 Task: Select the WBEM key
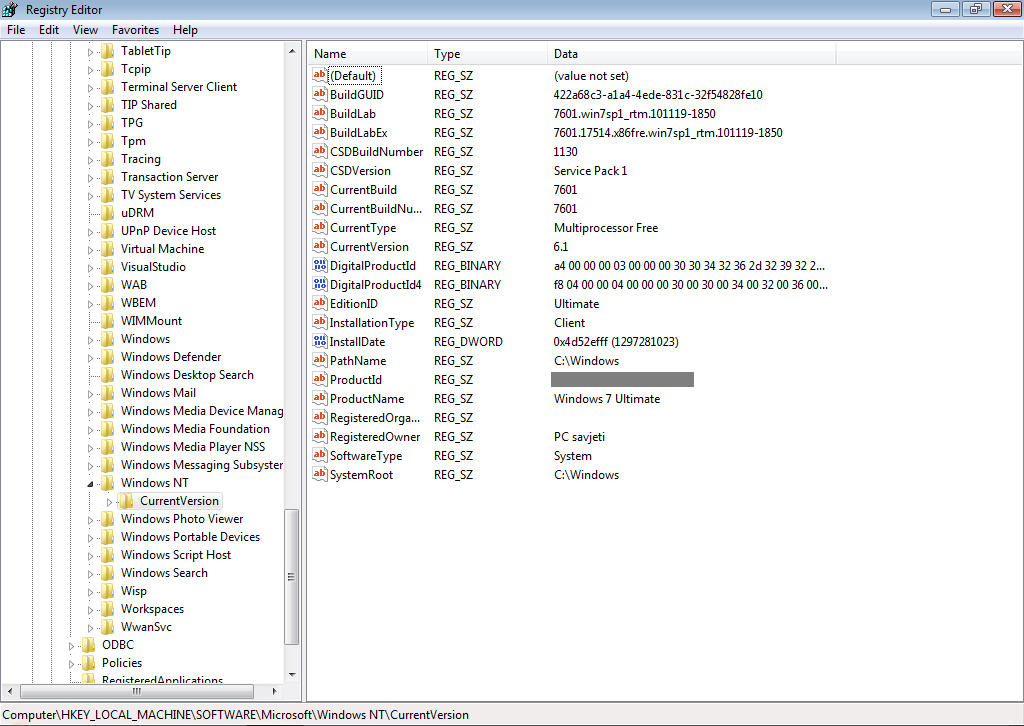coord(138,303)
